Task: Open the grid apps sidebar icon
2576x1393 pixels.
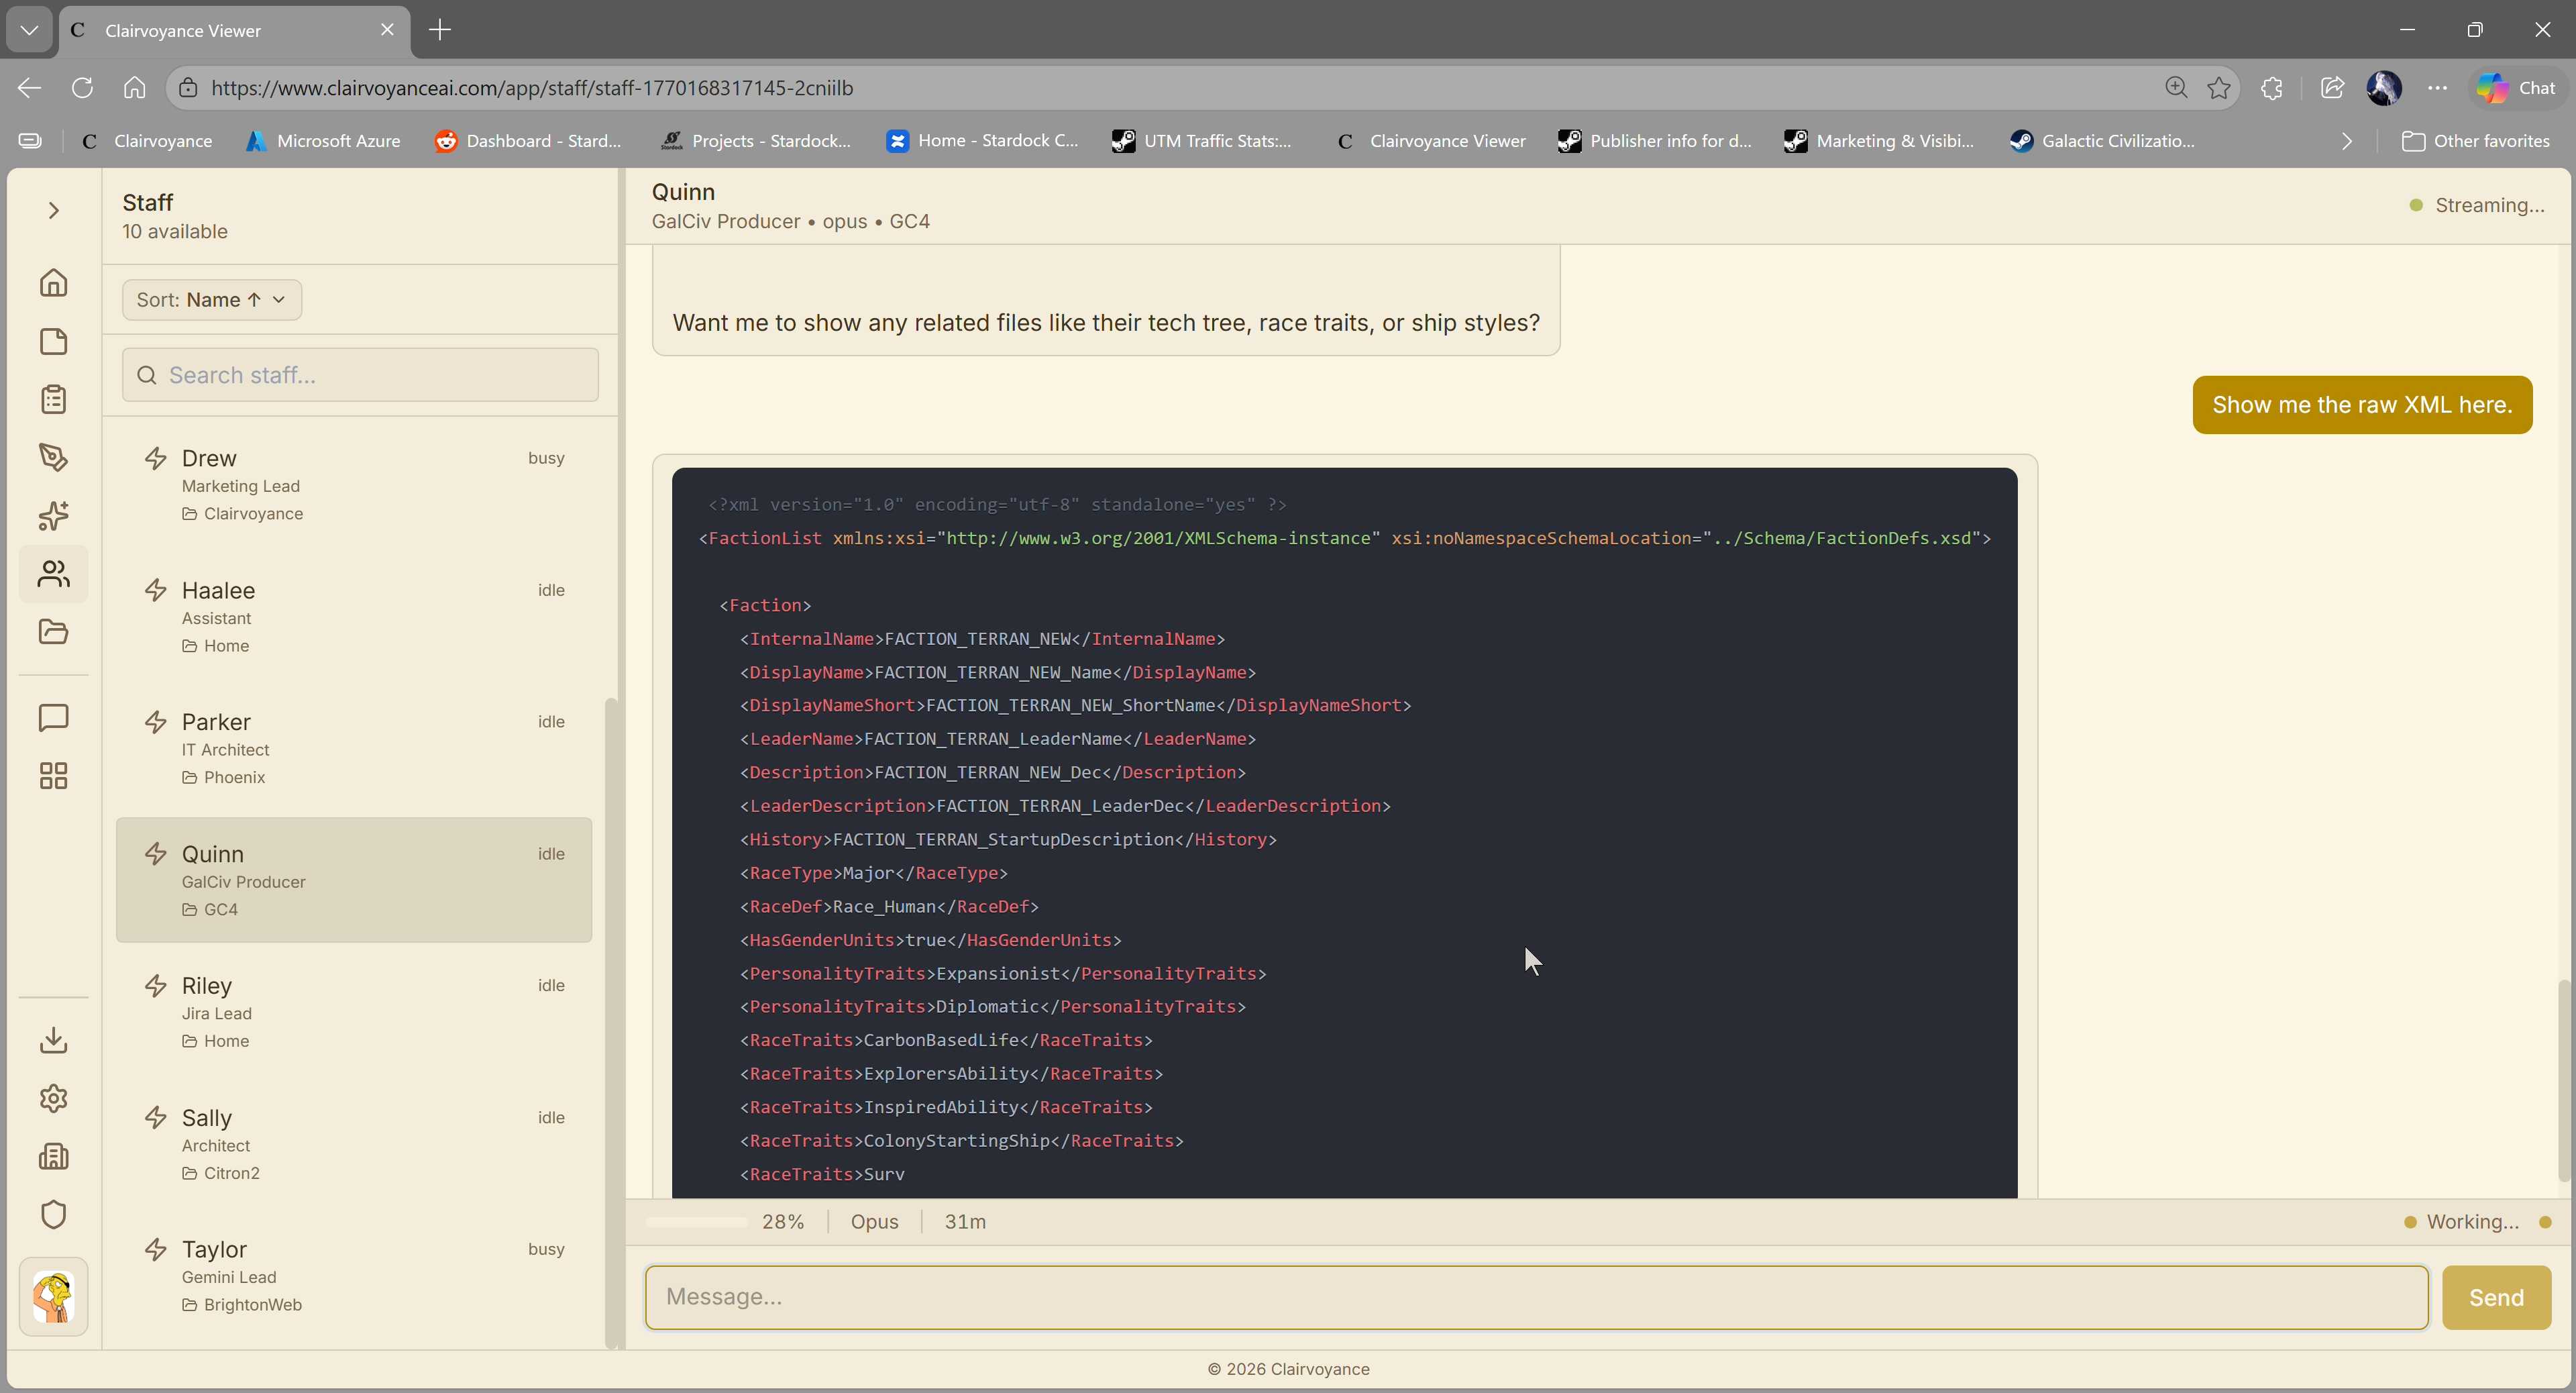Action: point(53,776)
